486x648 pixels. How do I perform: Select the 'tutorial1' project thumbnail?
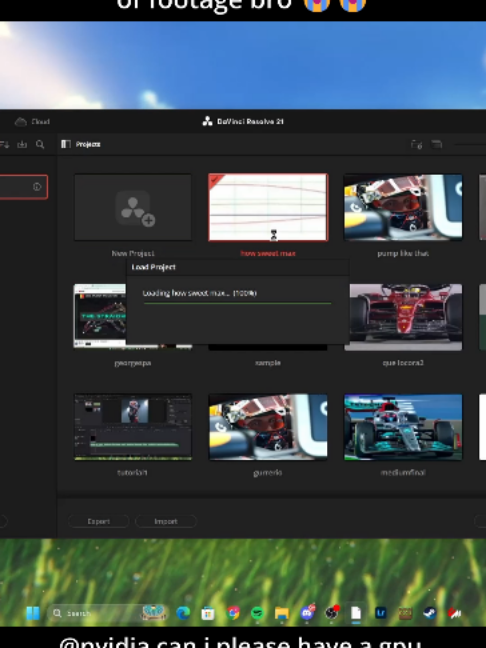pyautogui.click(x=133, y=427)
